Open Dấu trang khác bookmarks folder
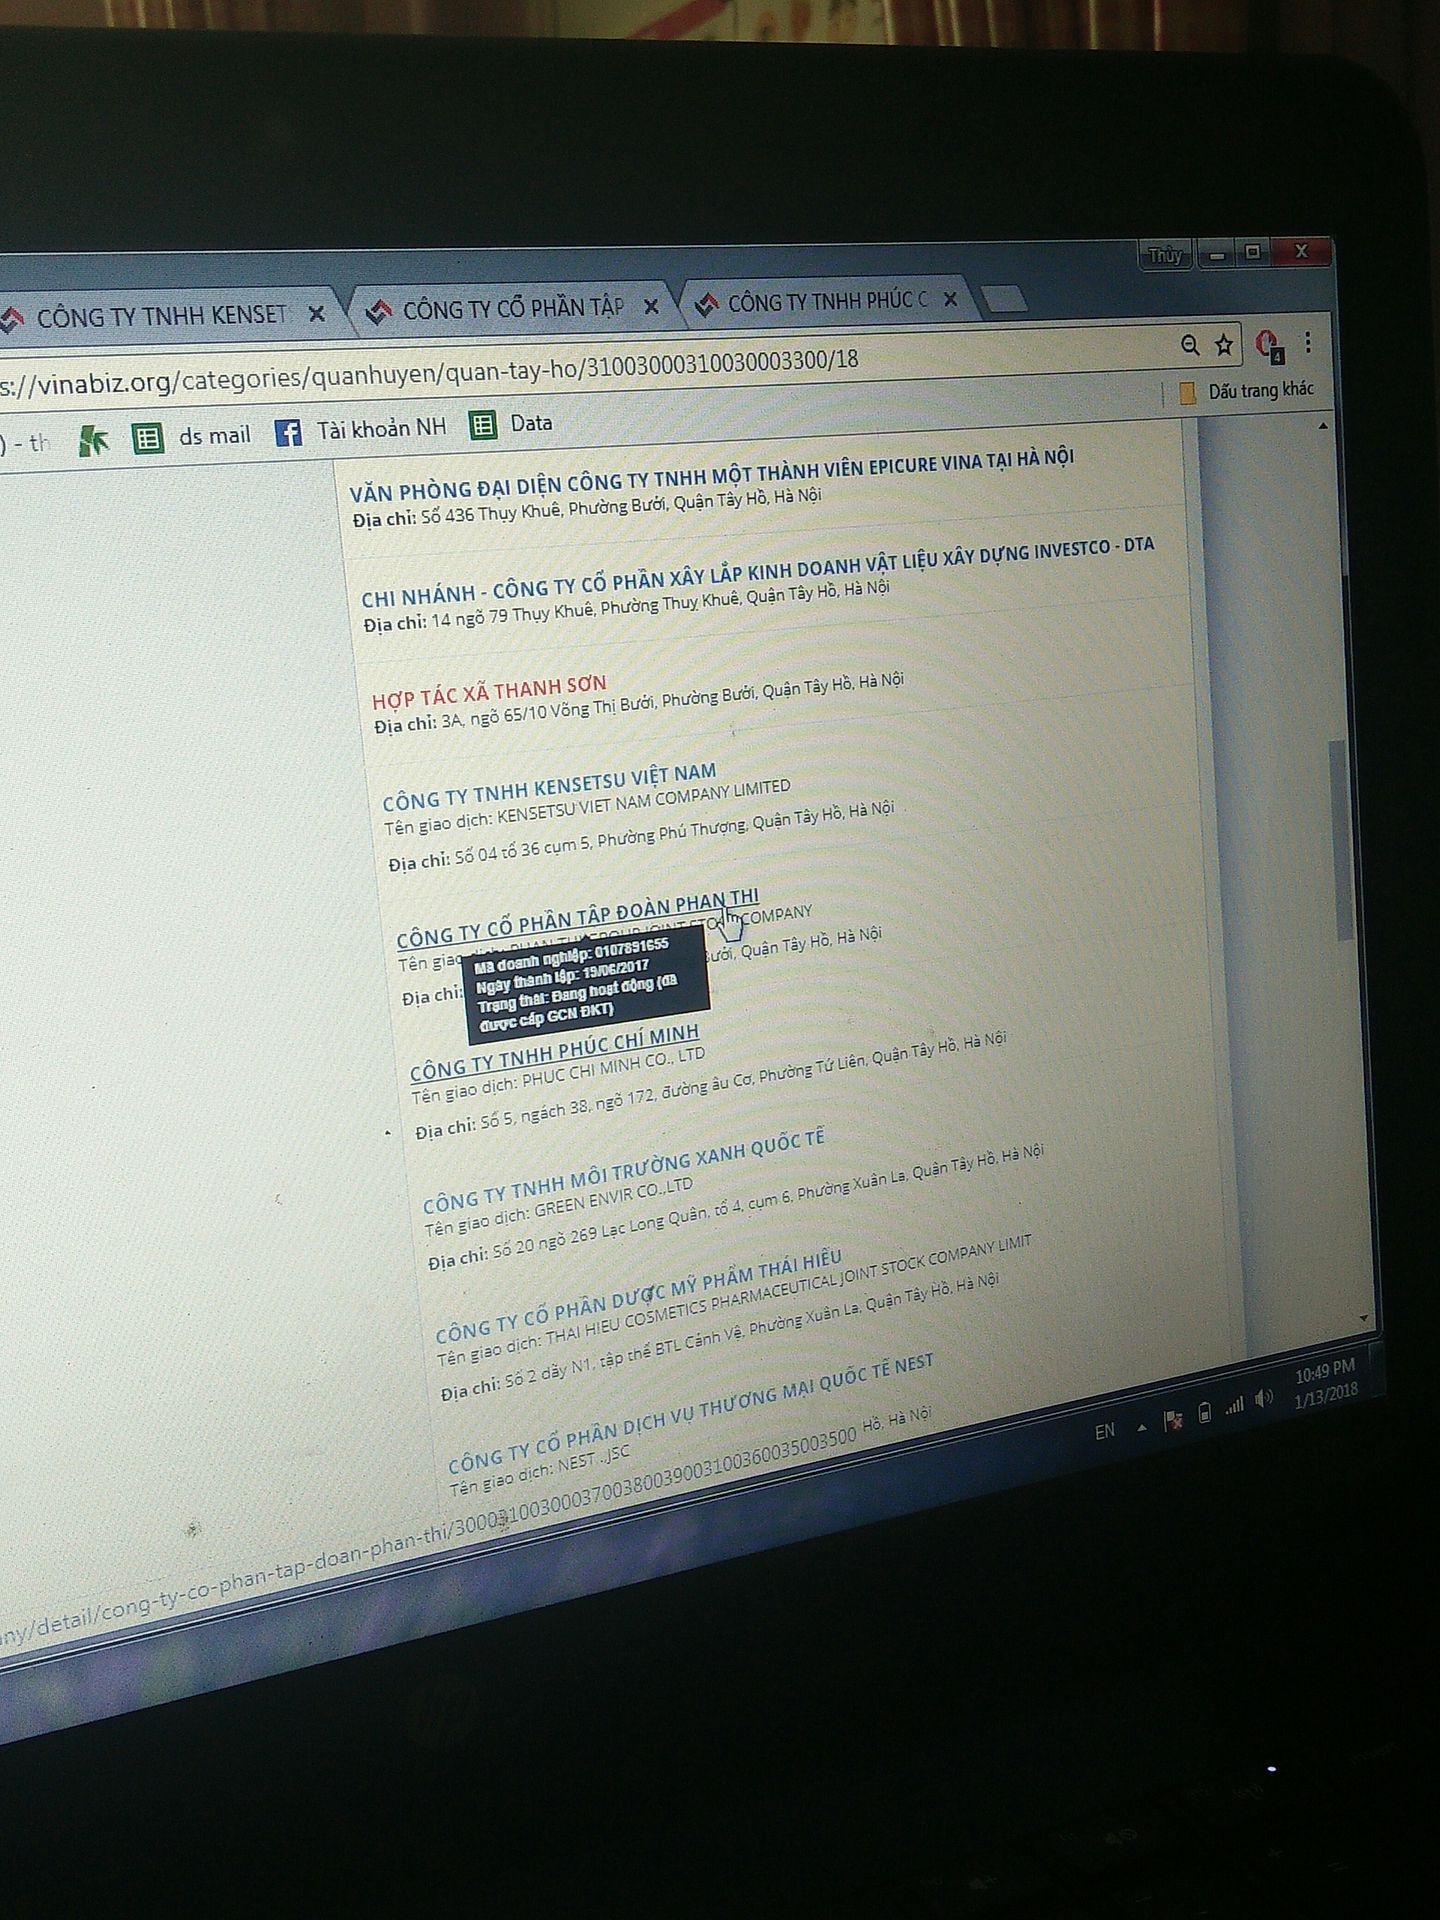This screenshot has width=1440, height=1920. coord(1247,390)
